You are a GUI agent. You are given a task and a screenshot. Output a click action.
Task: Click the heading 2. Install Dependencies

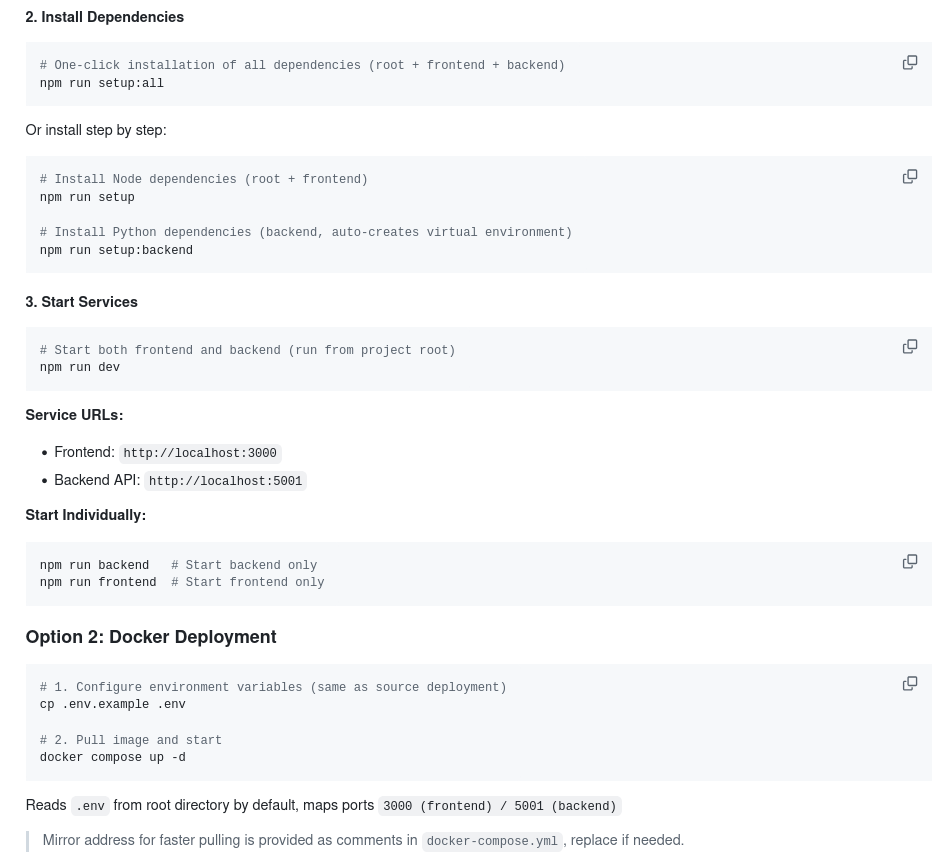coord(104,17)
